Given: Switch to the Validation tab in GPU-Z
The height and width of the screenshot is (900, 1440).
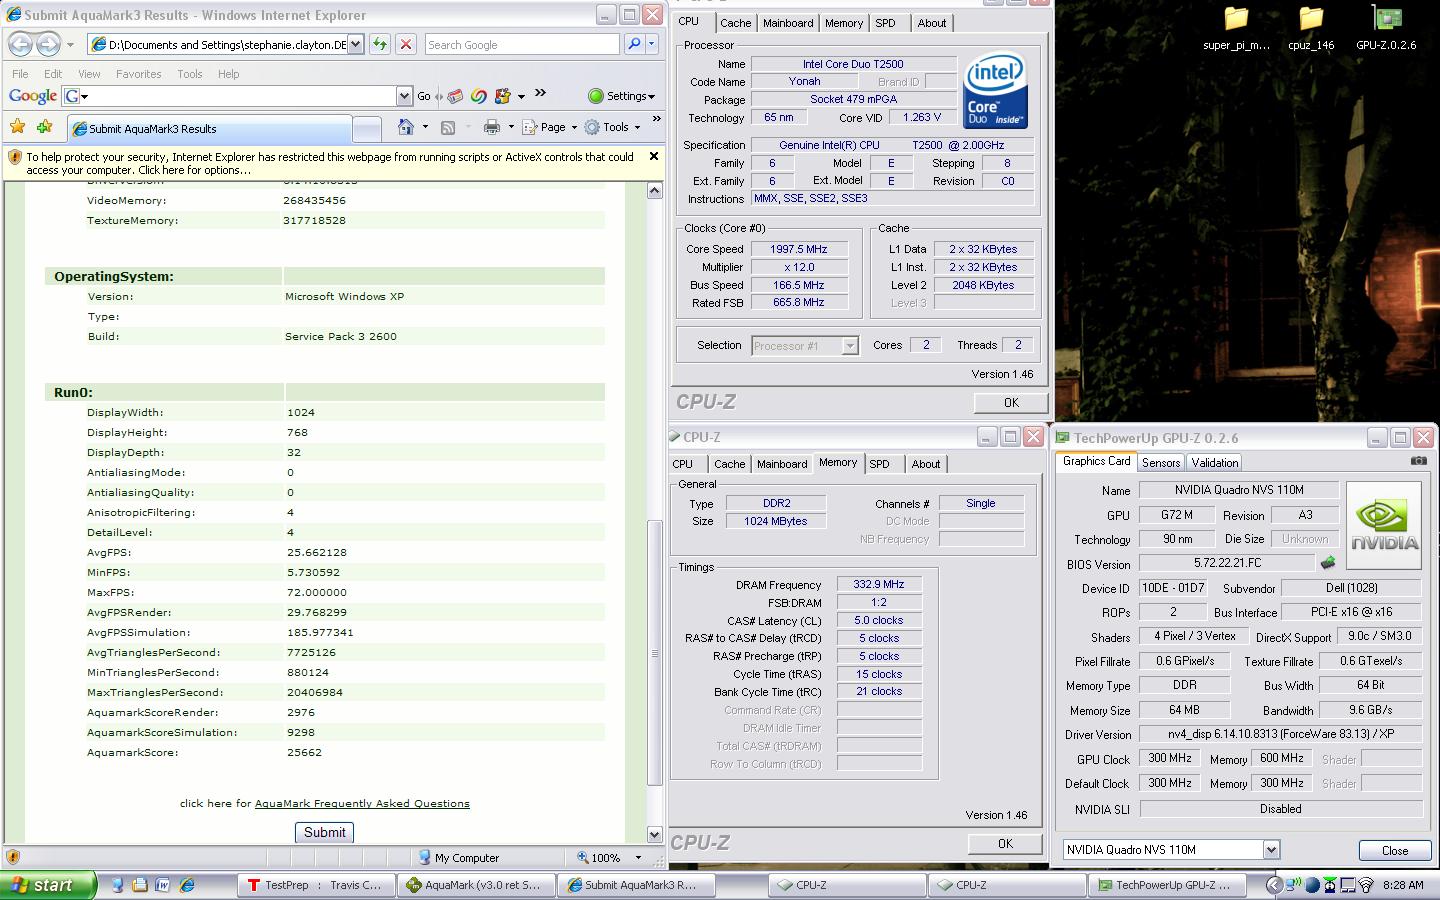Looking at the screenshot, I should coord(1215,462).
